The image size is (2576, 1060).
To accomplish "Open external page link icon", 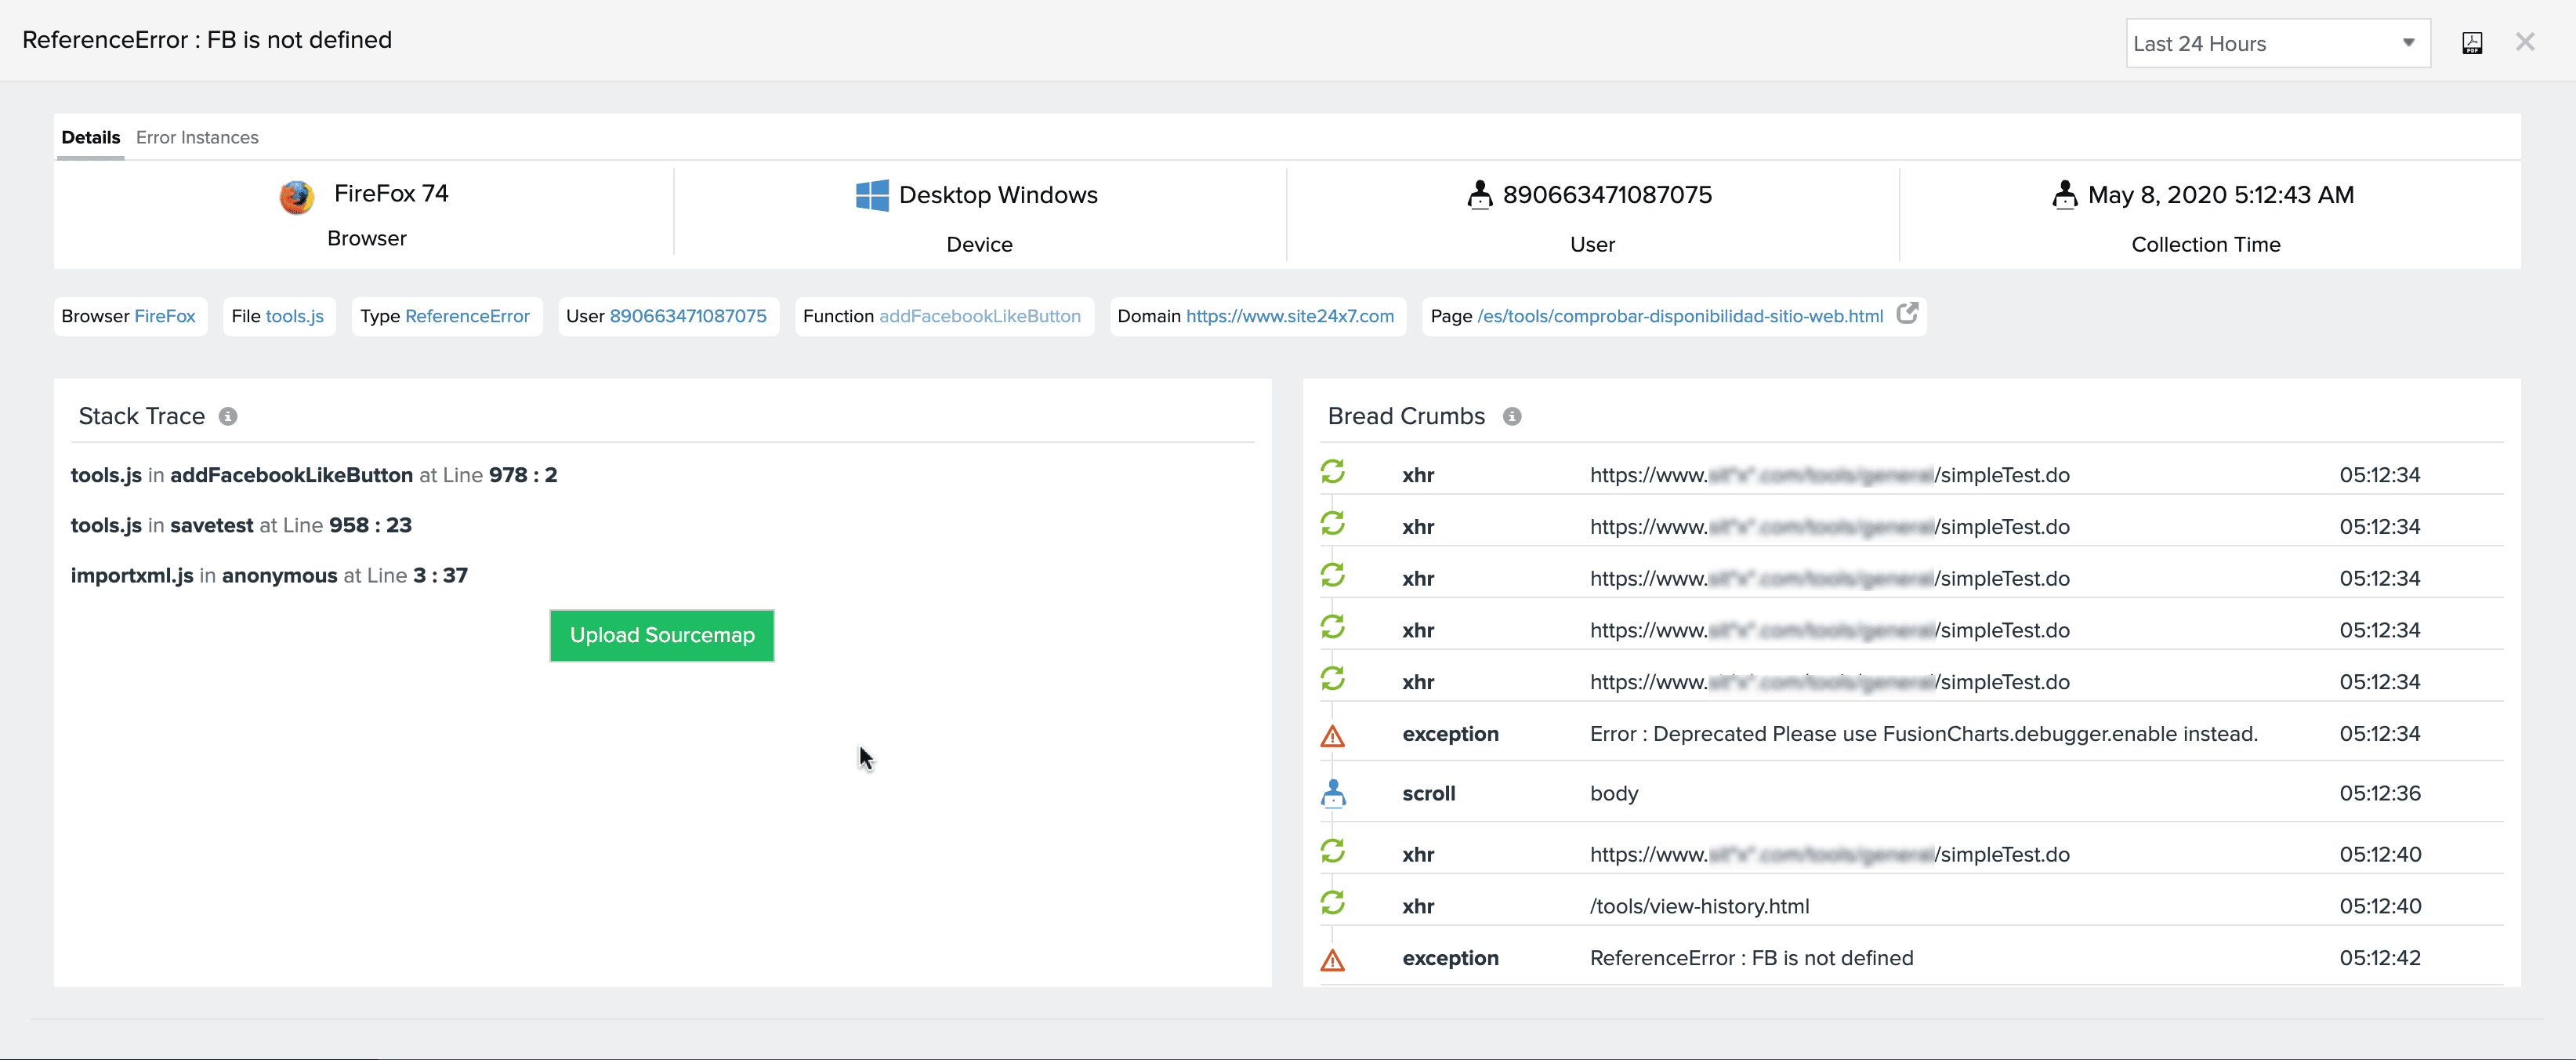I will (1907, 314).
